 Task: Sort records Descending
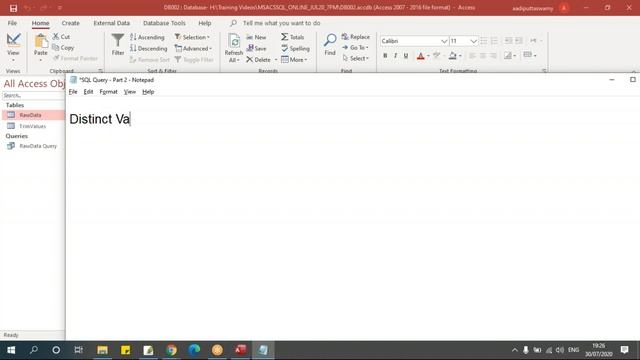149,48
